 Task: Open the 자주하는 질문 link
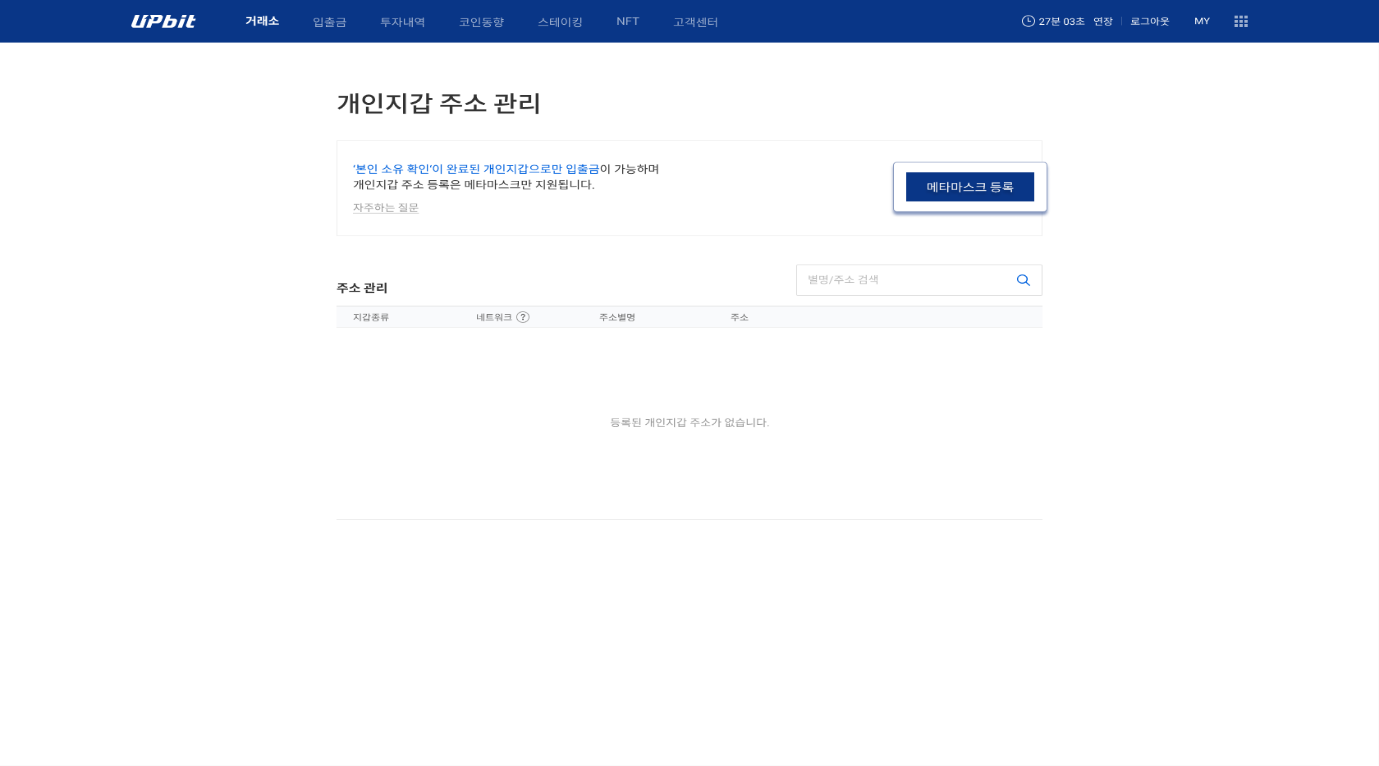pos(386,208)
